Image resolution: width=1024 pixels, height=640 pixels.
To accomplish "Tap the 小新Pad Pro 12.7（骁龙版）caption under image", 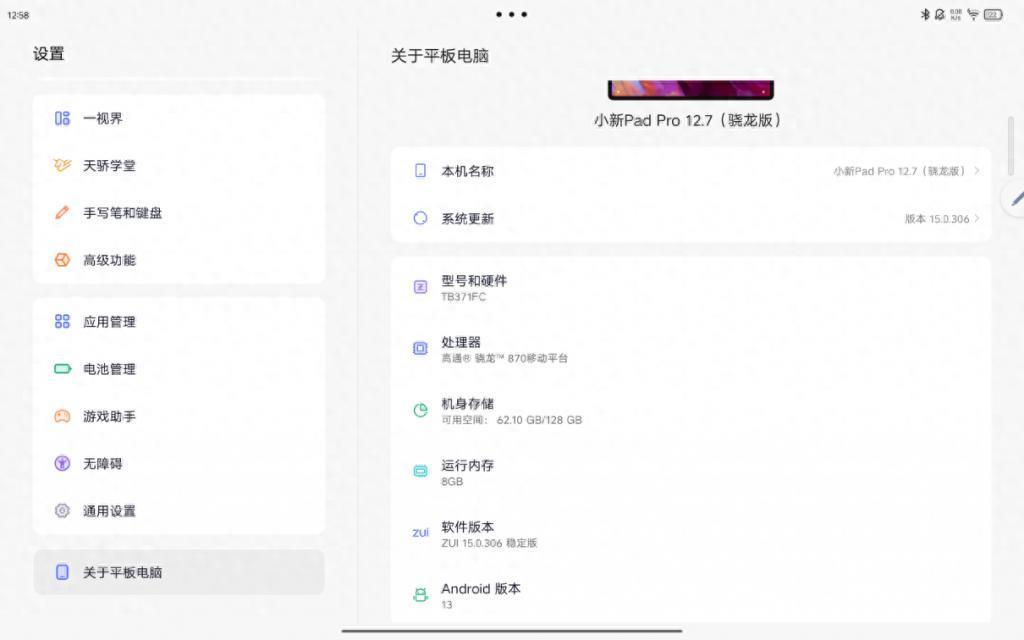I will pos(688,120).
